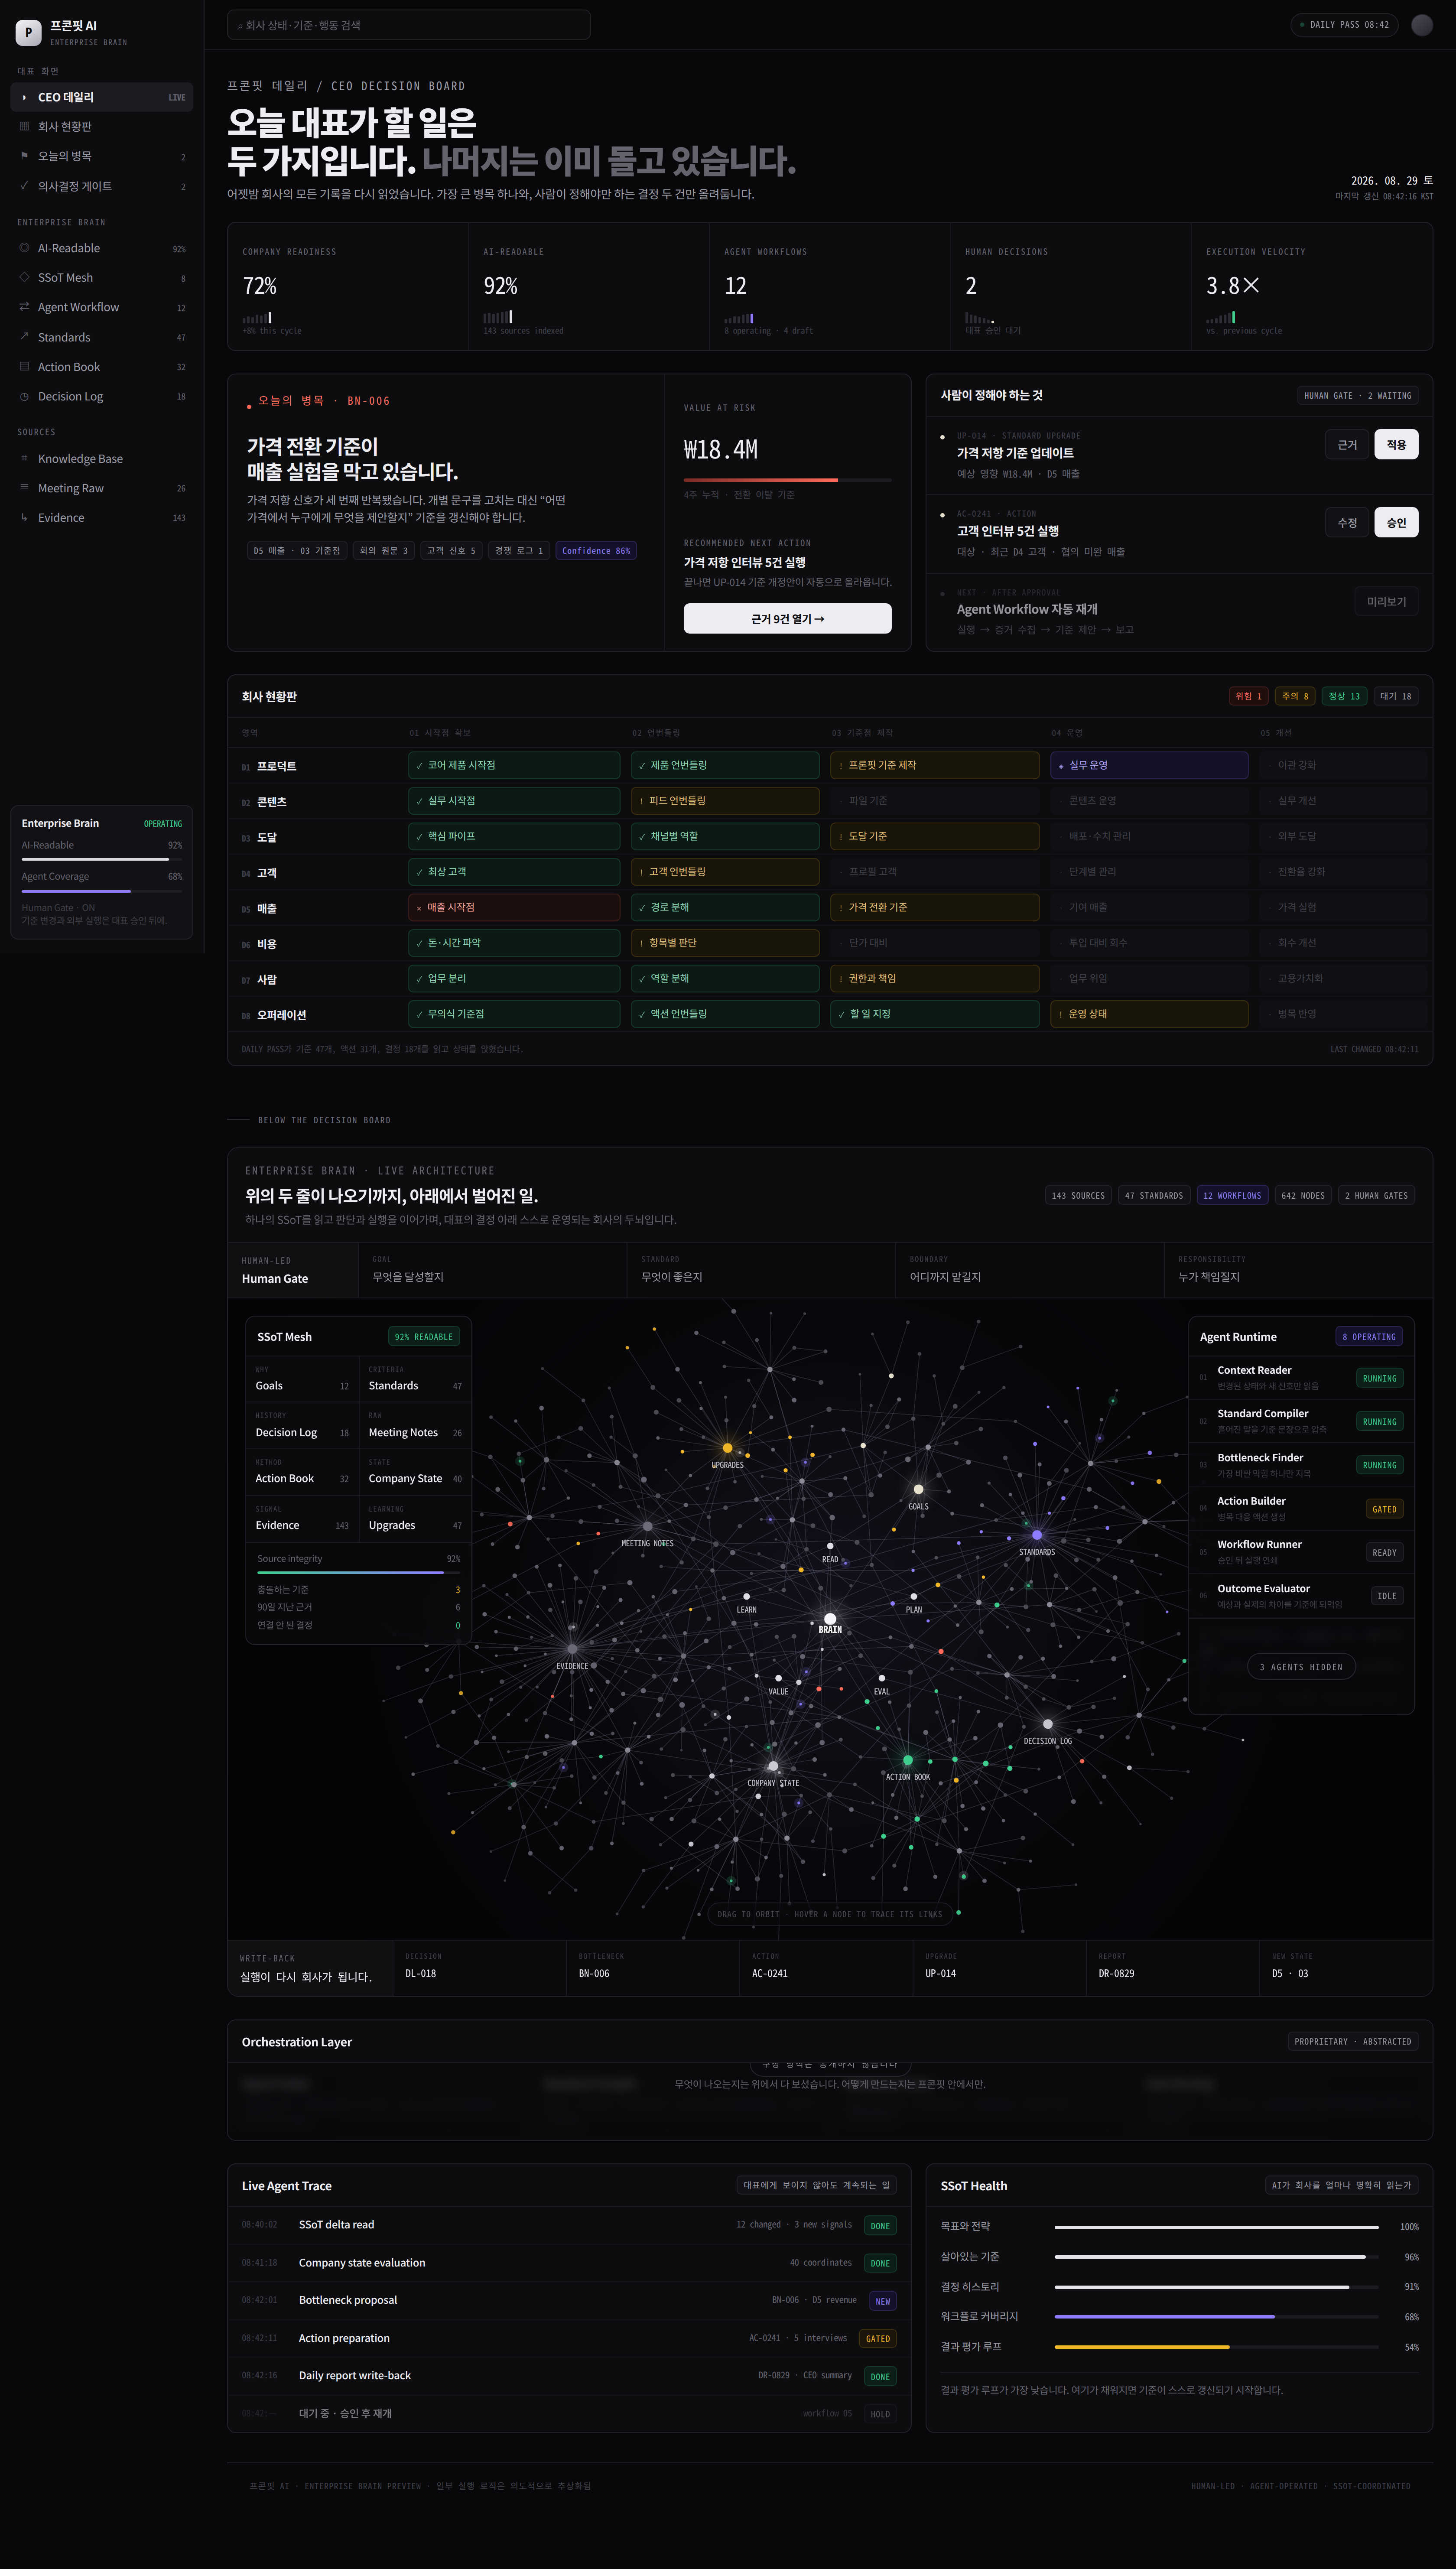Click the search magnifier icon
The height and width of the screenshot is (2569, 1456).
240,26
